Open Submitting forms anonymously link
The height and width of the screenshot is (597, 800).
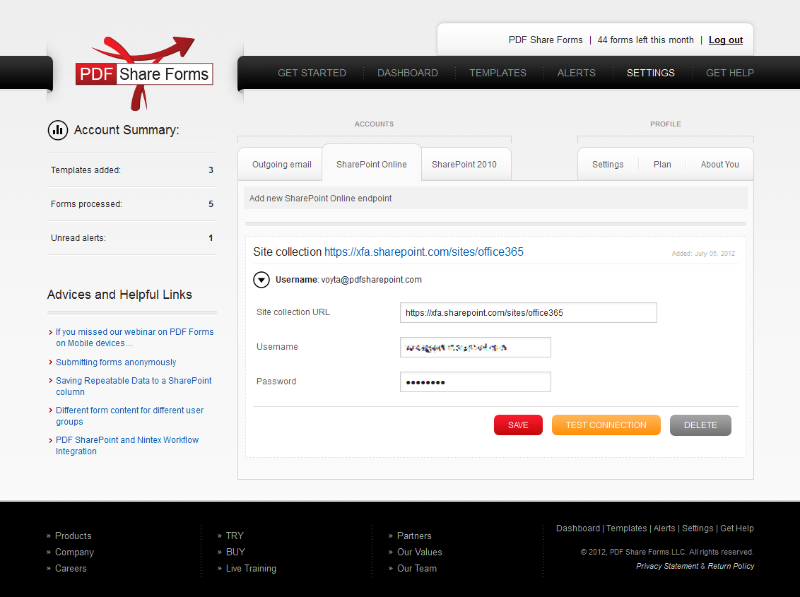pyautogui.click(x=116, y=362)
